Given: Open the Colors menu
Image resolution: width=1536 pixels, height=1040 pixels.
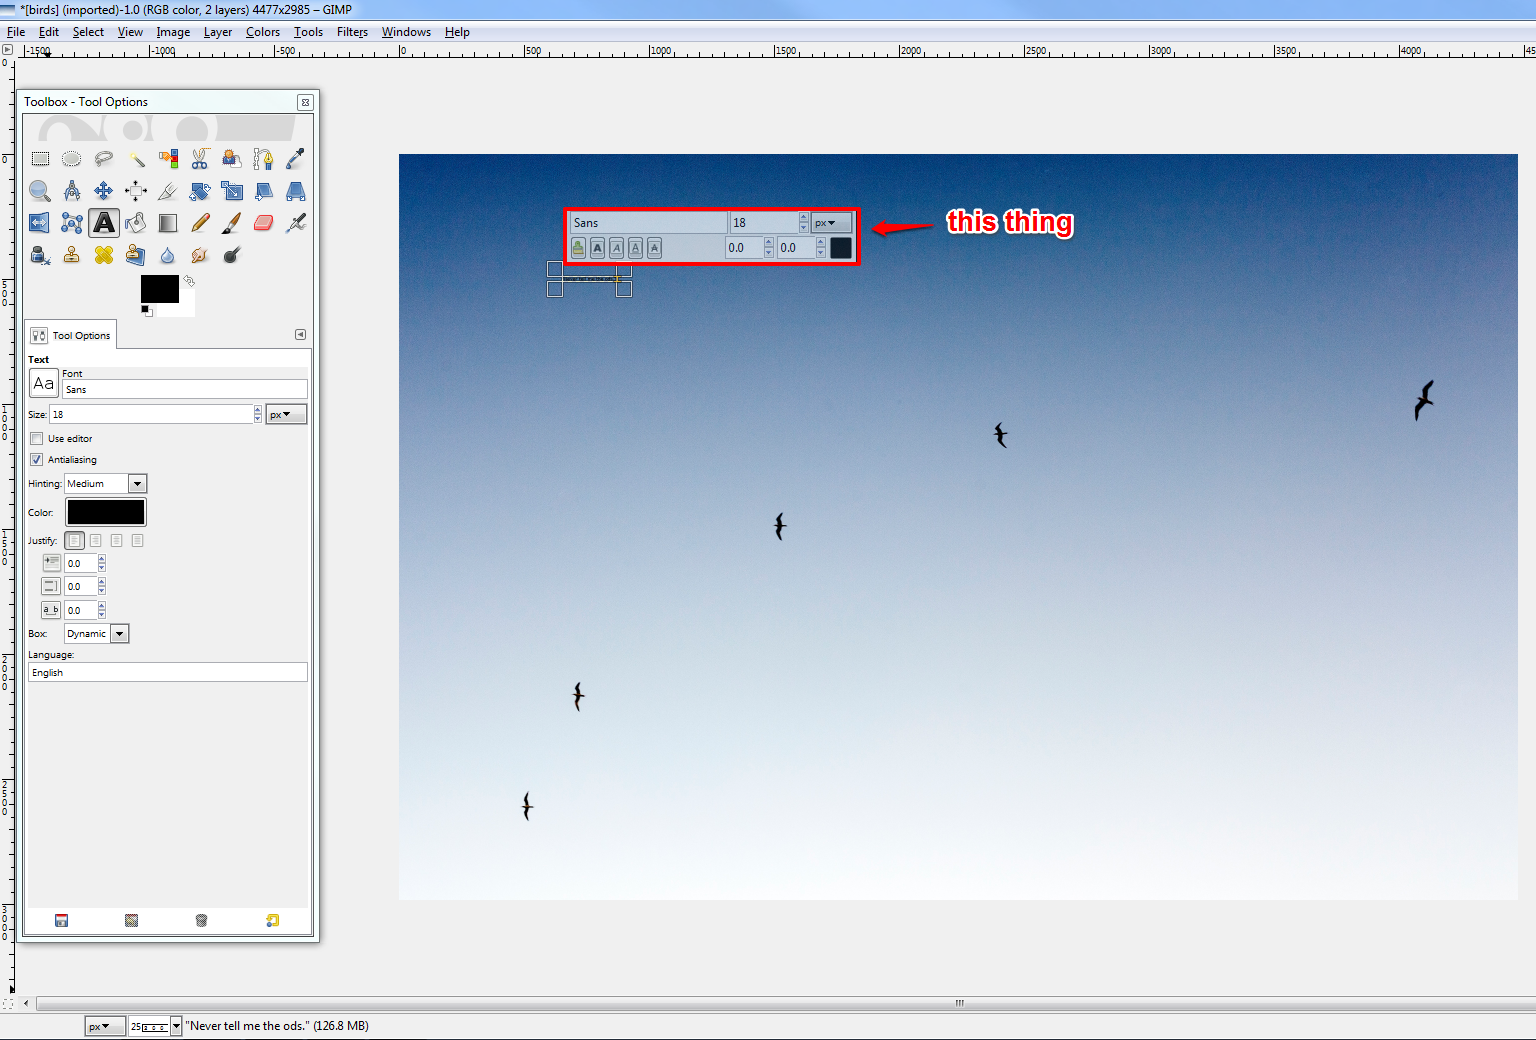Looking at the screenshot, I should (x=263, y=32).
